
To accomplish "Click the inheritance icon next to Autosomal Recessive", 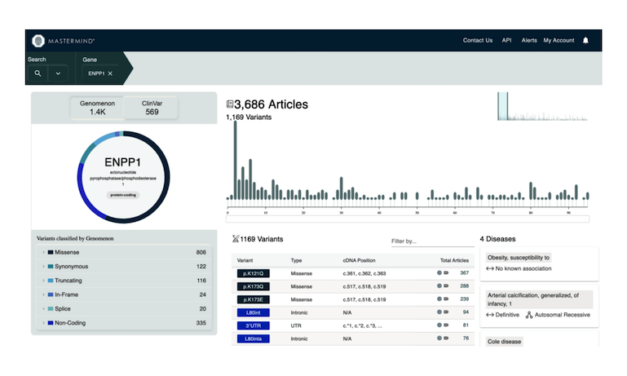I will pyautogui.click(x=529, y=315).
